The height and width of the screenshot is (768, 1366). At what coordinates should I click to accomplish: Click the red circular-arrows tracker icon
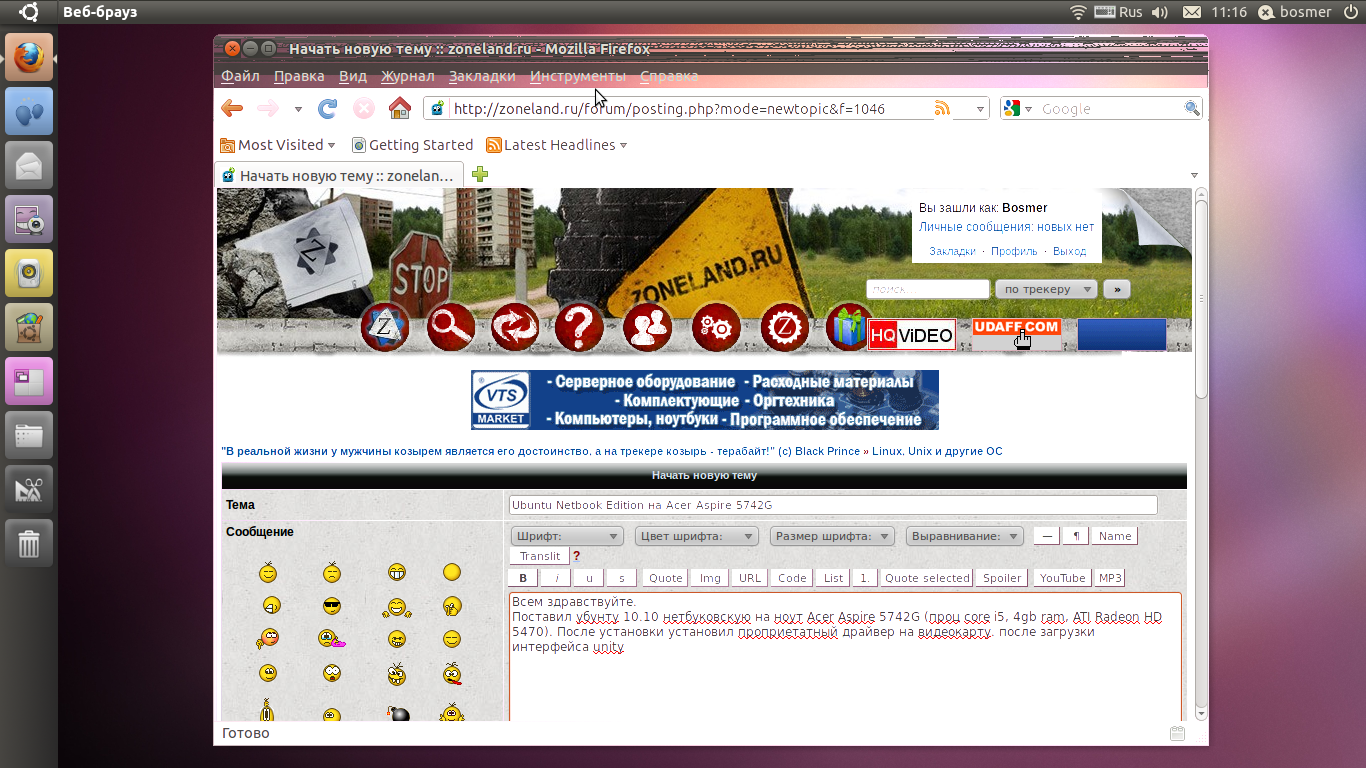pos(515,327)
